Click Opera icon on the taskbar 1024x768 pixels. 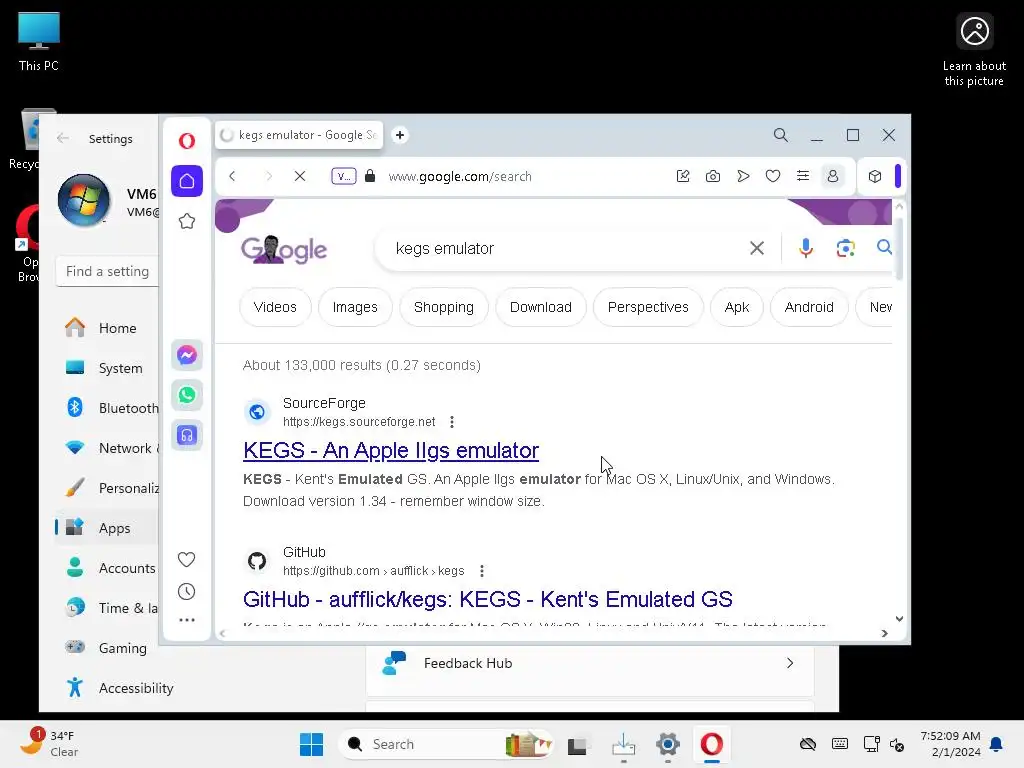click(x=711, y=744)
